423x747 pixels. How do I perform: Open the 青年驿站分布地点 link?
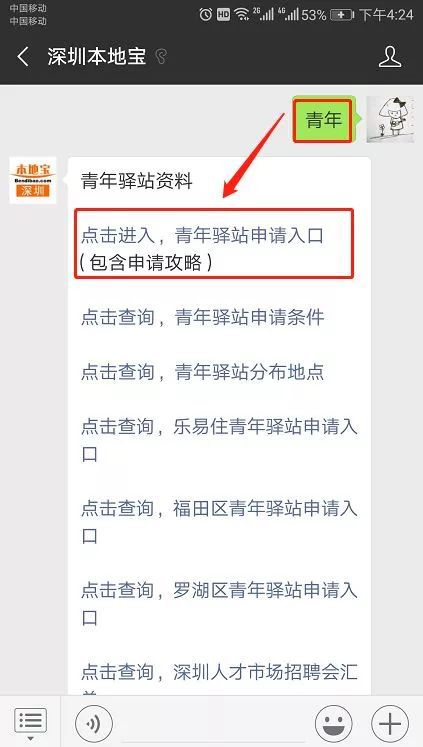(x=203, y=372)
